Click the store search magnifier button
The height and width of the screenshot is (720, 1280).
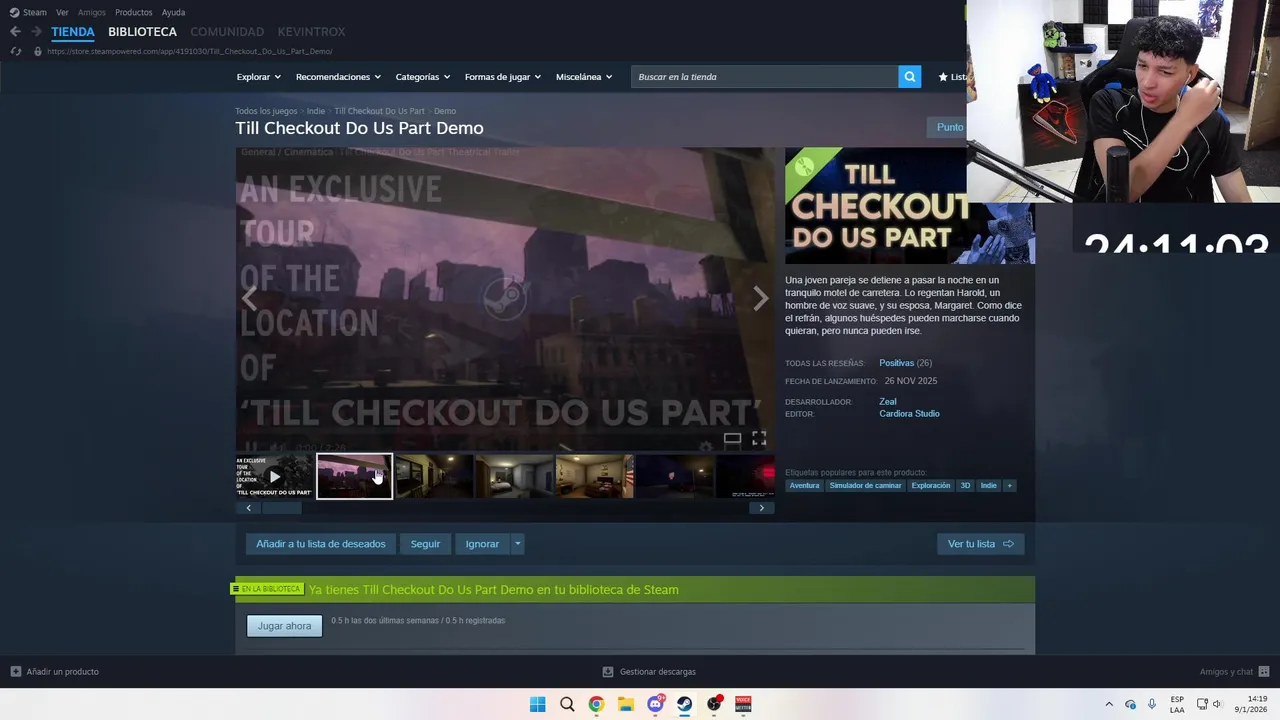point(909,77)
